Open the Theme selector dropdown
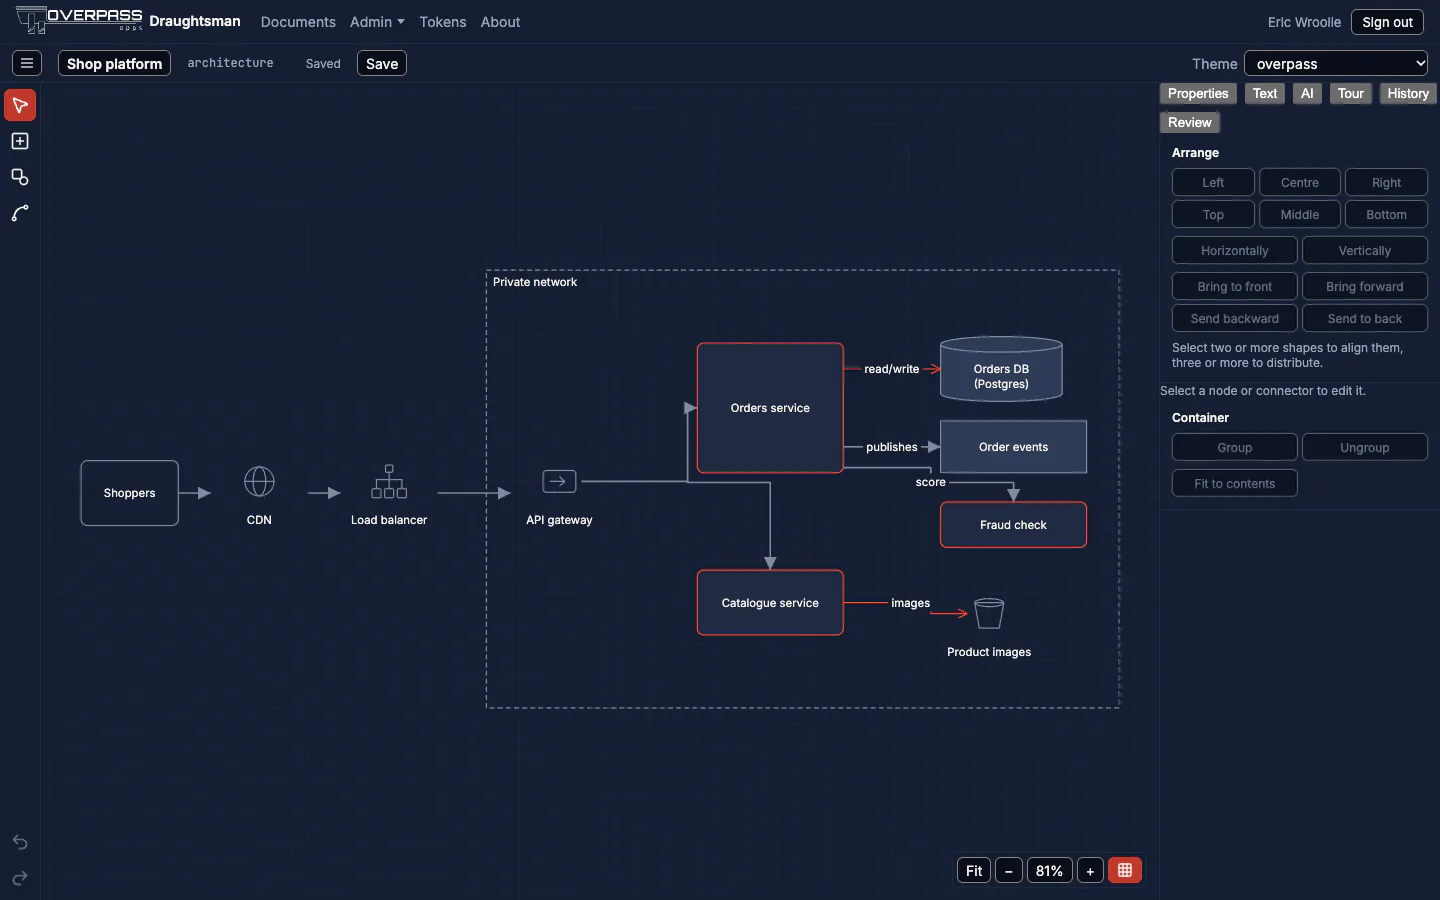 [x=1336, y=64]
